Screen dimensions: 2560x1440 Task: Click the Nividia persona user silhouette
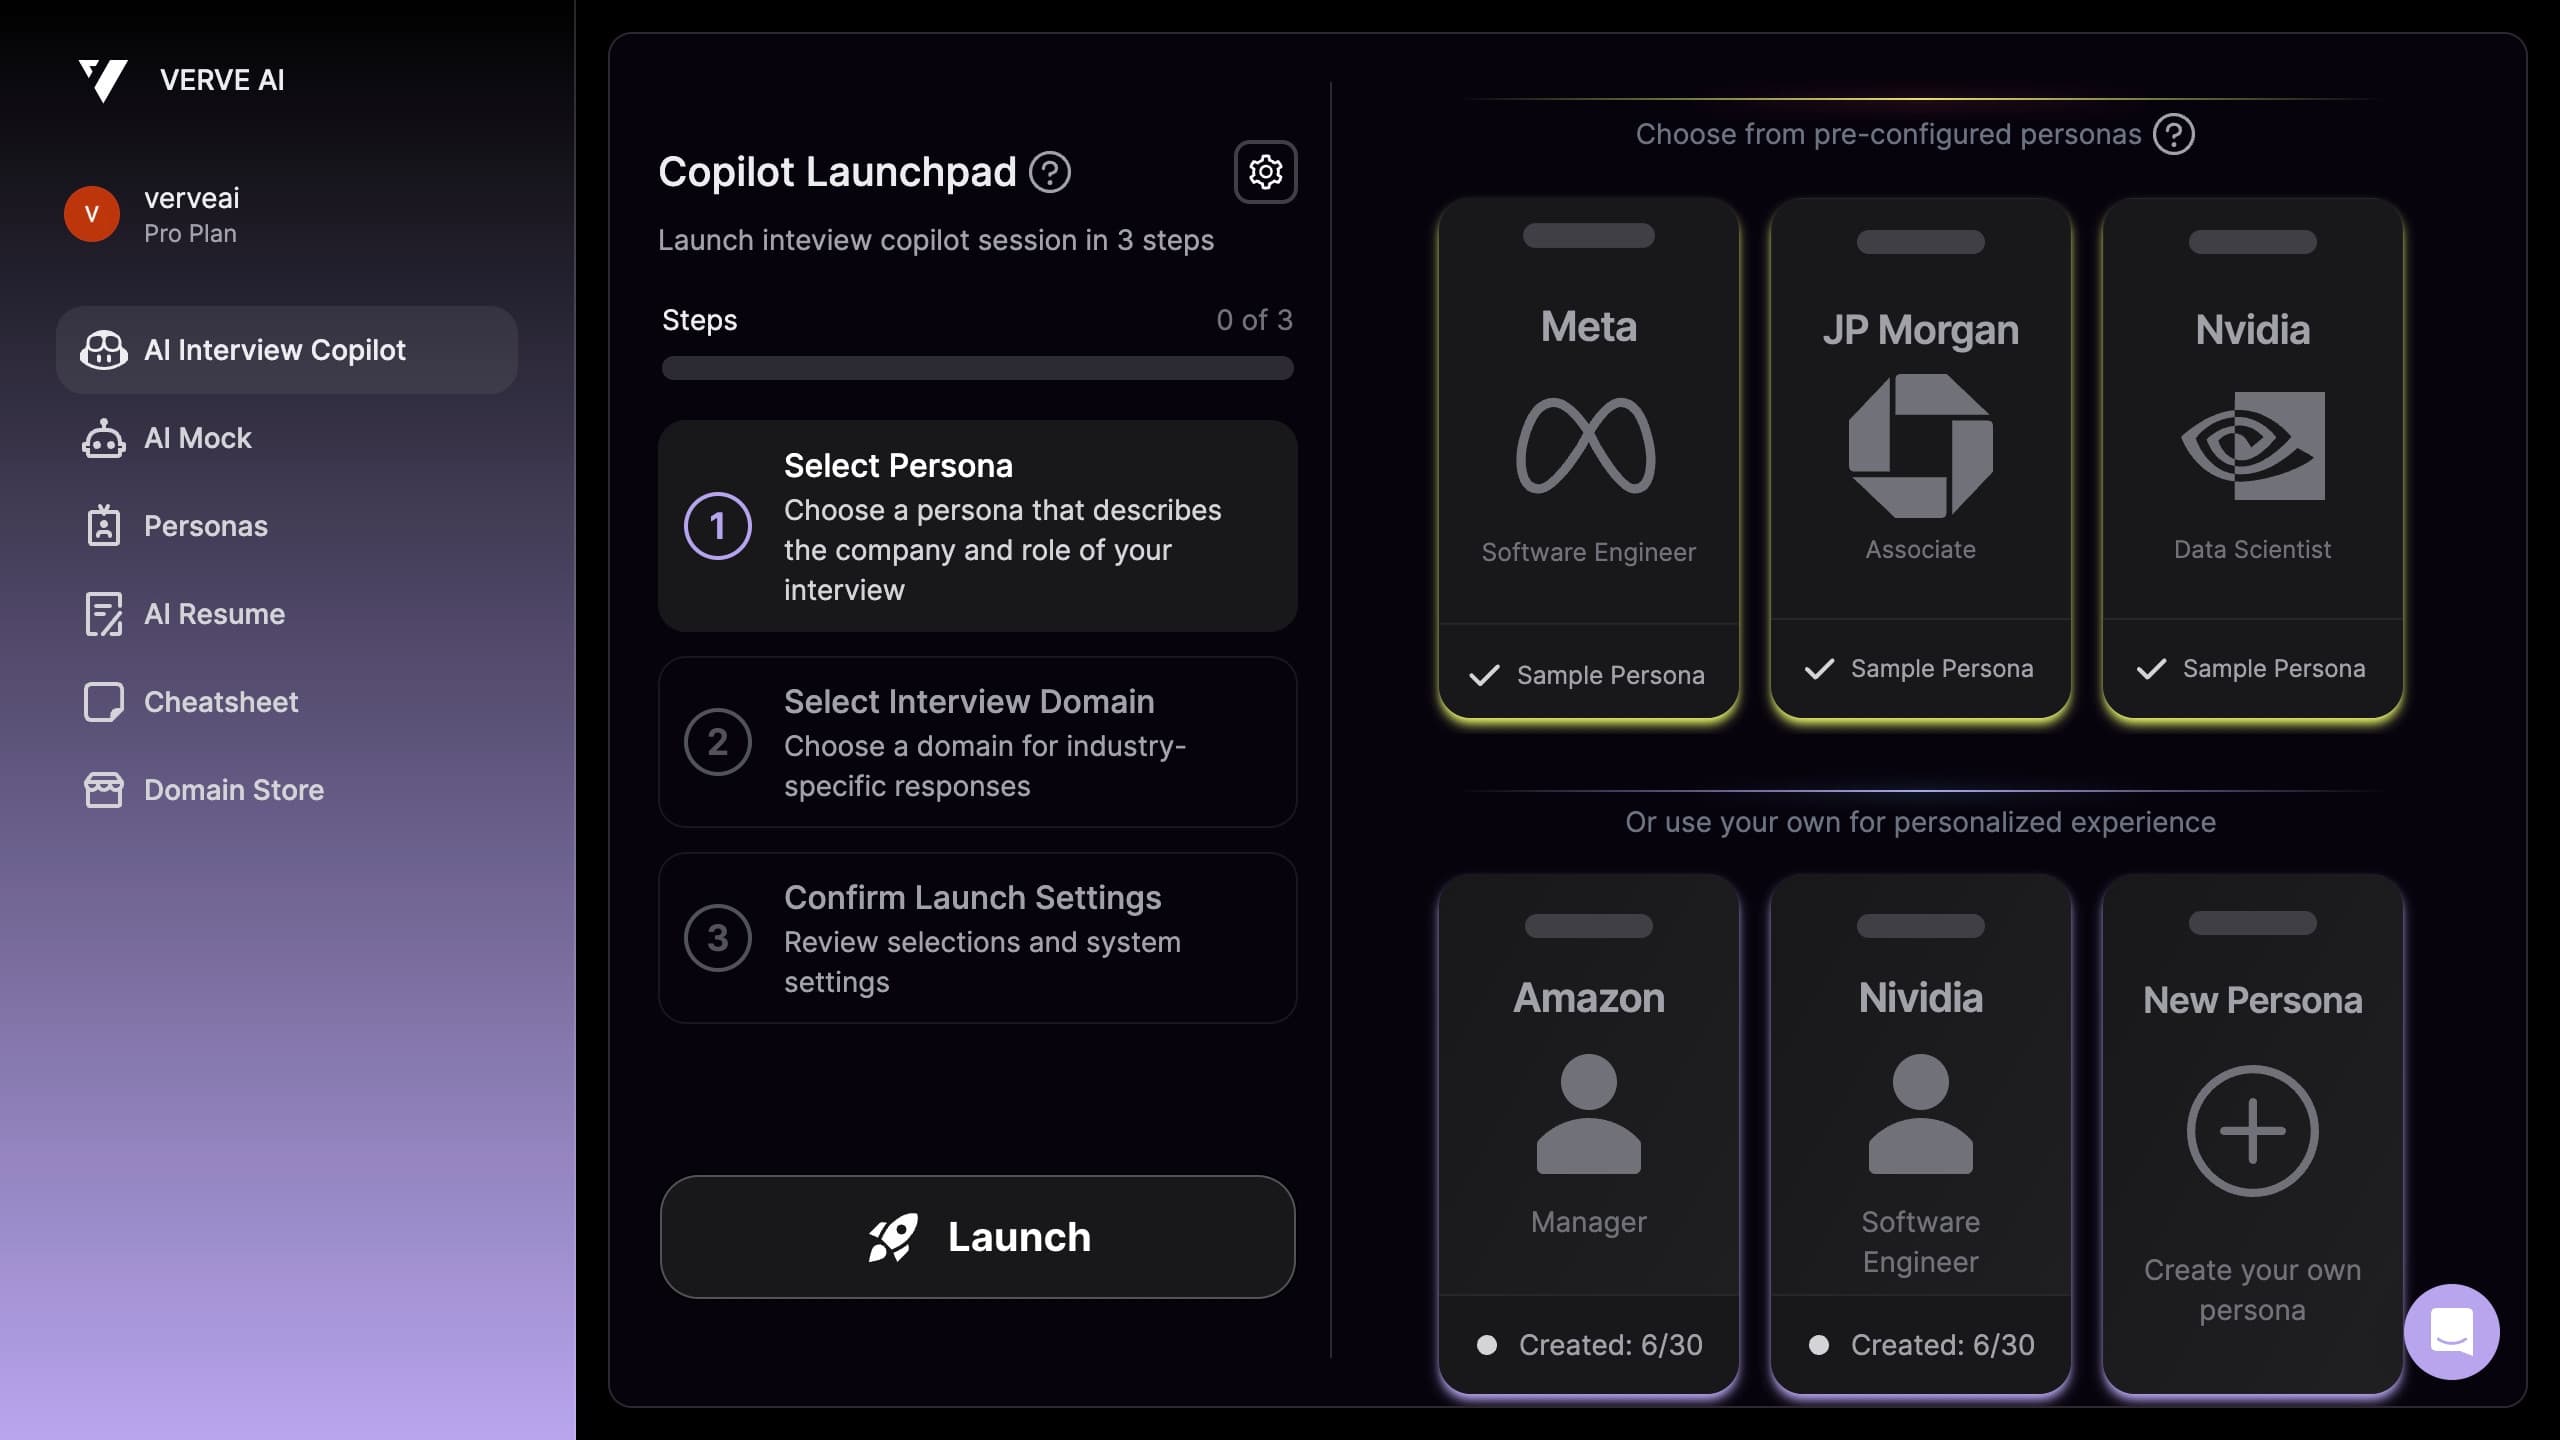pyautogui.click(x=1921, y=1113)
